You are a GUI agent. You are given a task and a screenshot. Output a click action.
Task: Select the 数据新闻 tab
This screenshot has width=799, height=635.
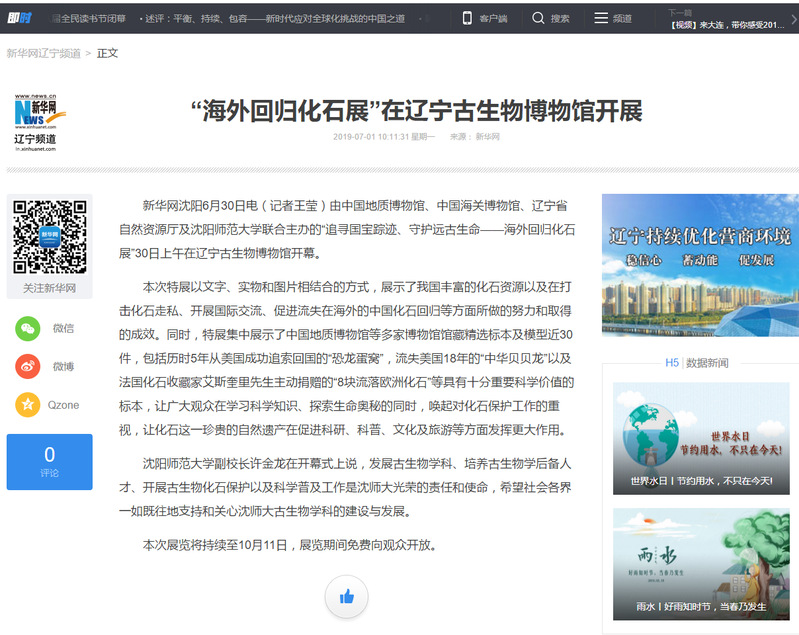pyautogui.click(x=707, y=362)
